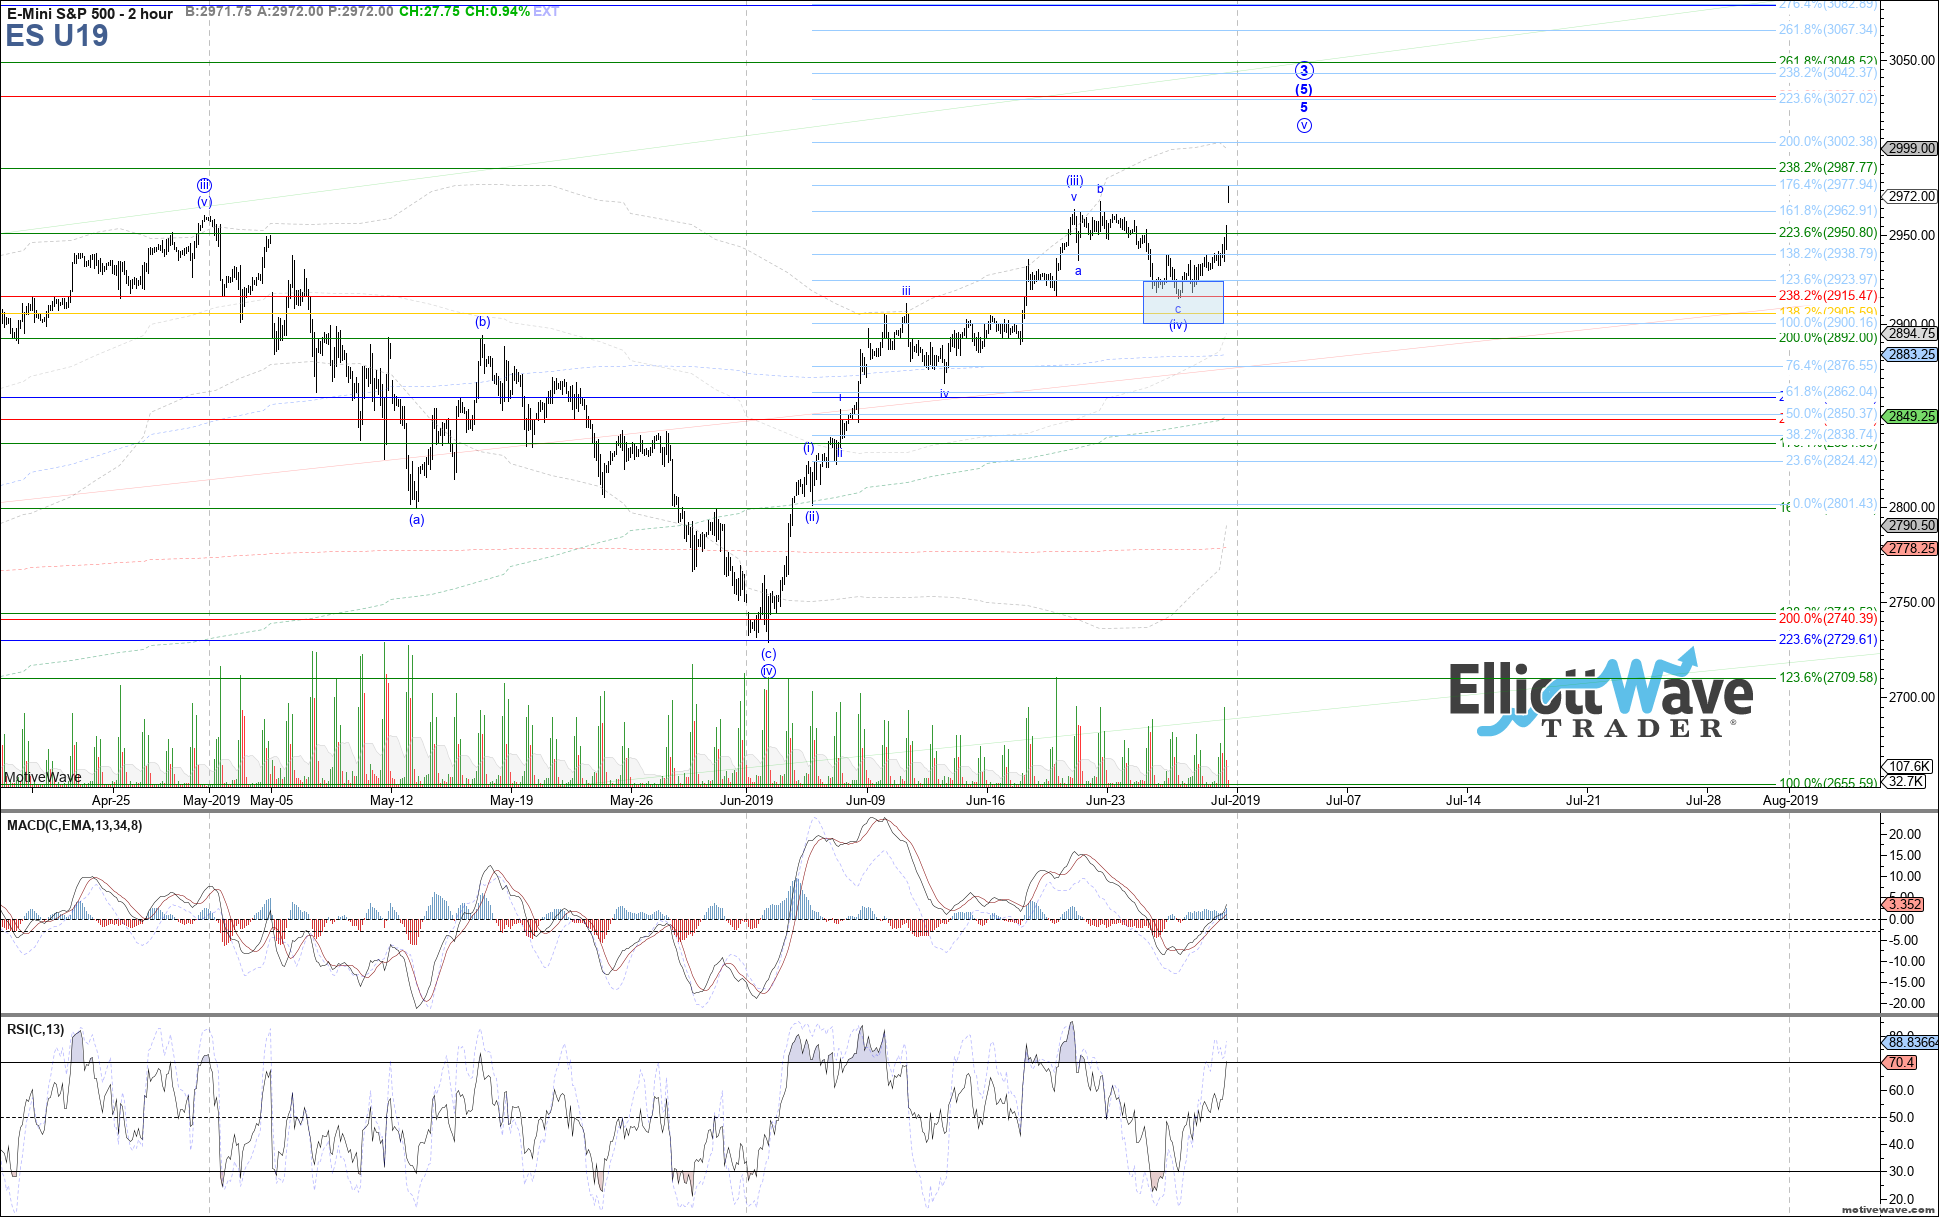
Task: Click the (iv) label under blue box
Action: pyautogui.click(x=1178, y=326)
